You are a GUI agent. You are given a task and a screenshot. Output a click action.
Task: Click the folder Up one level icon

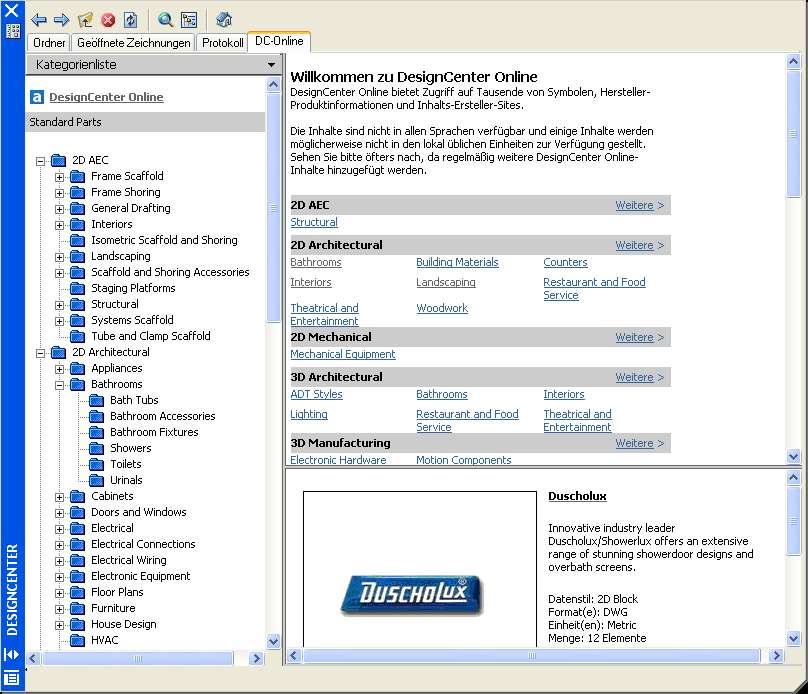85,20
